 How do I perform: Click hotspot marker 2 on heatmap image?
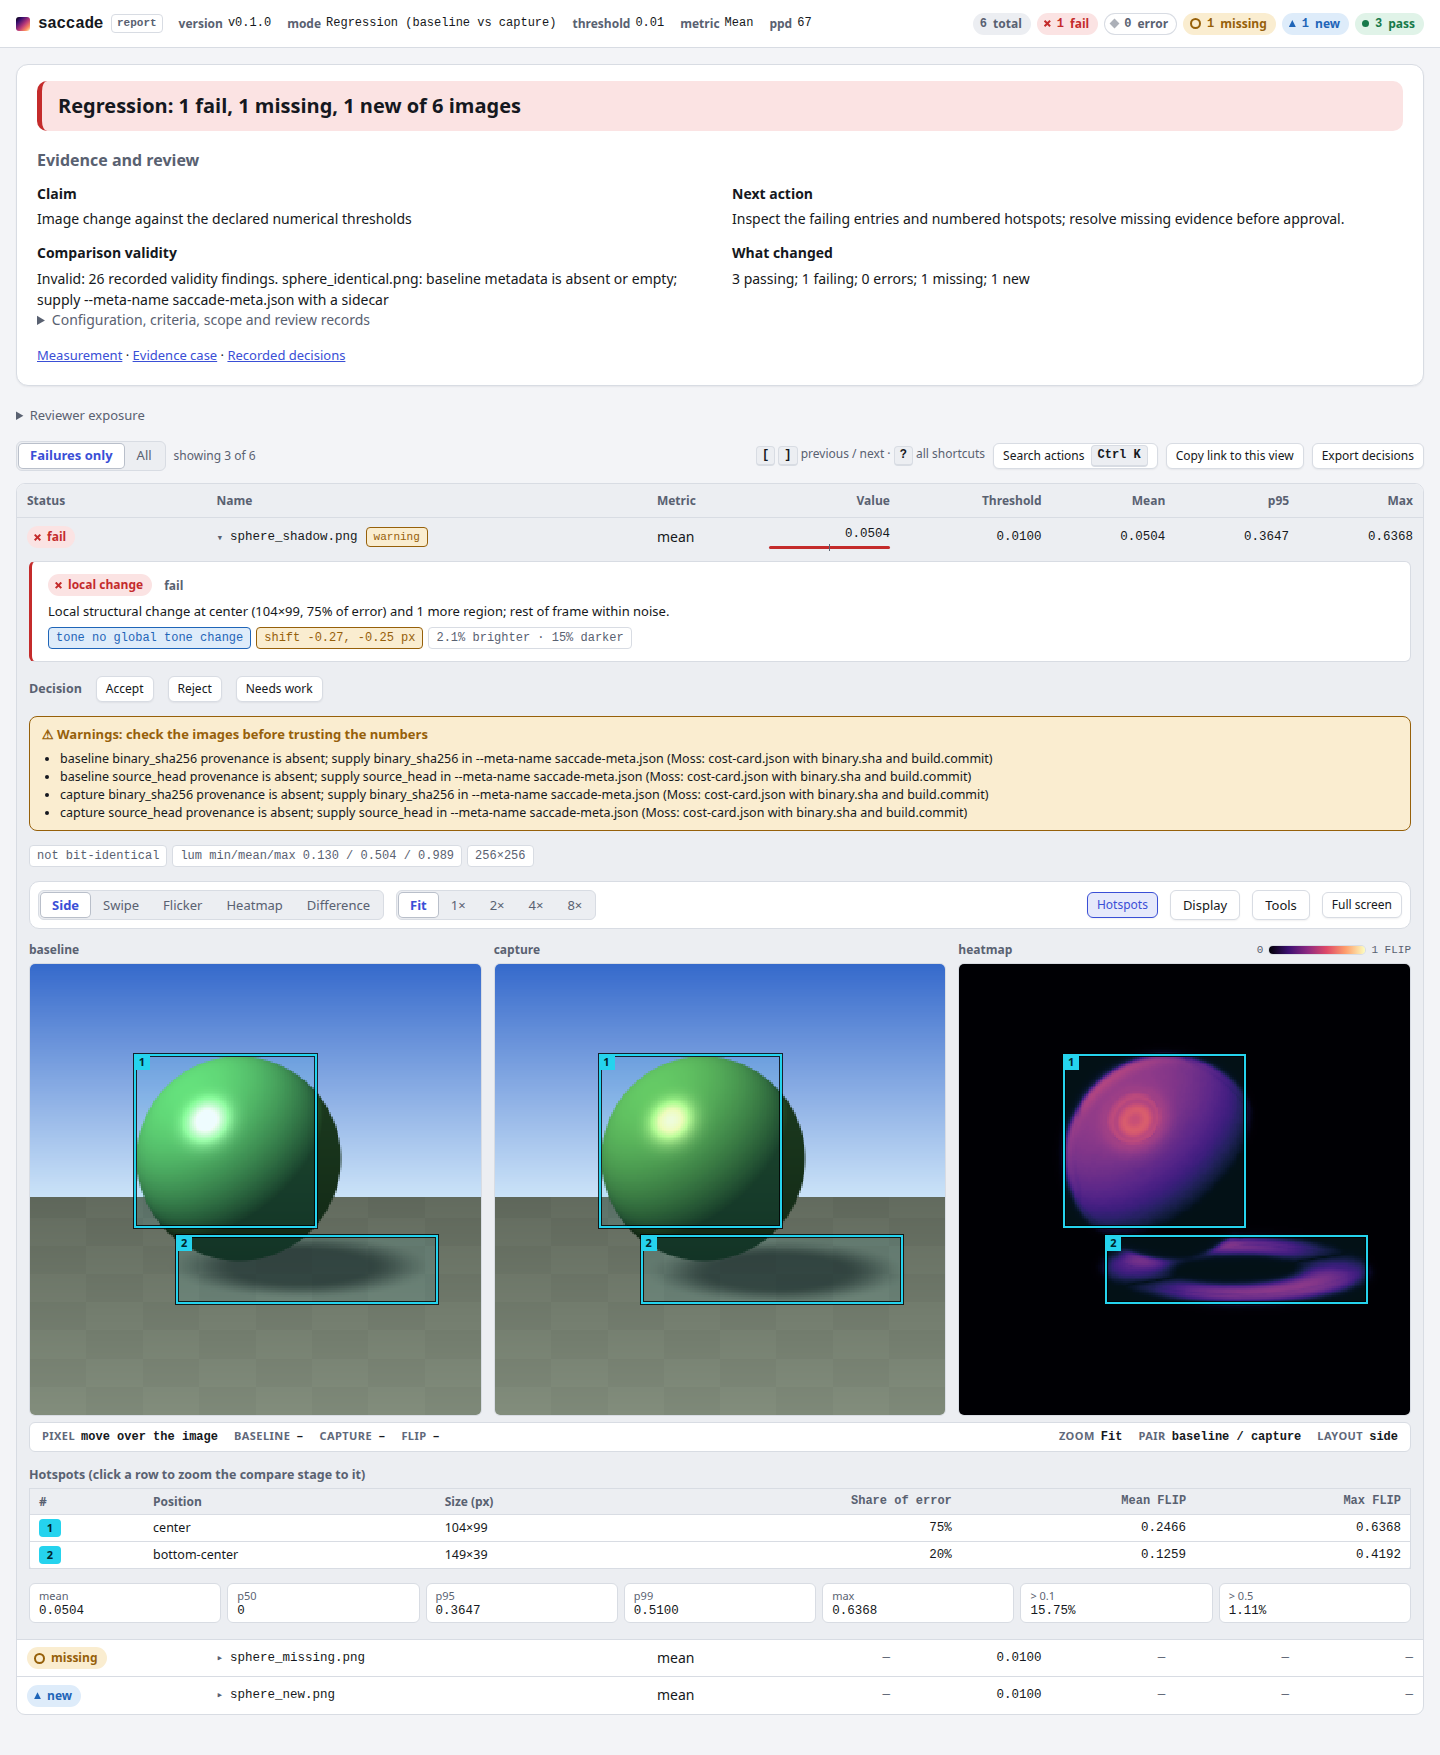point(1113,1243)
